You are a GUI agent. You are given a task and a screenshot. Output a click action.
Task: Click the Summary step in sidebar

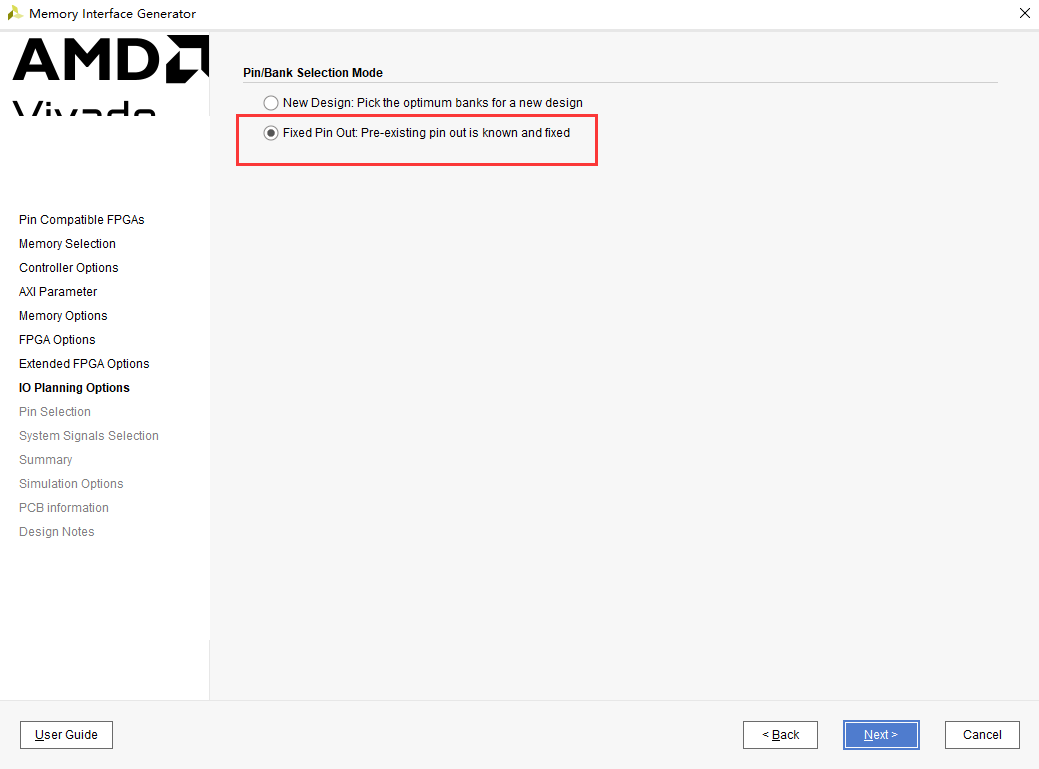(45, 460)
